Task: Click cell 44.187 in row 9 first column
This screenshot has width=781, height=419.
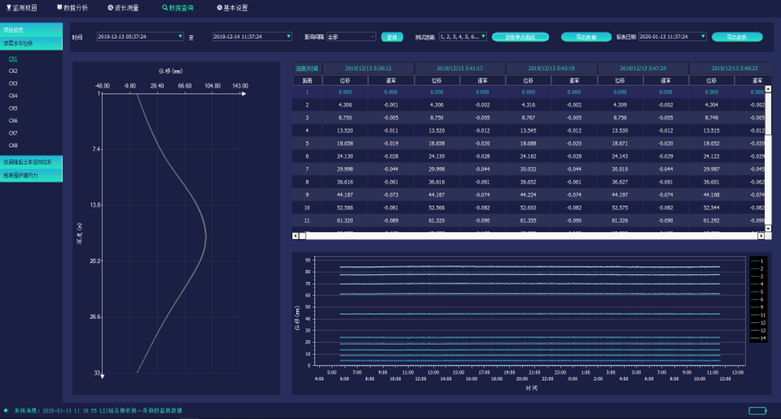Action: click(x=345, y=195)
